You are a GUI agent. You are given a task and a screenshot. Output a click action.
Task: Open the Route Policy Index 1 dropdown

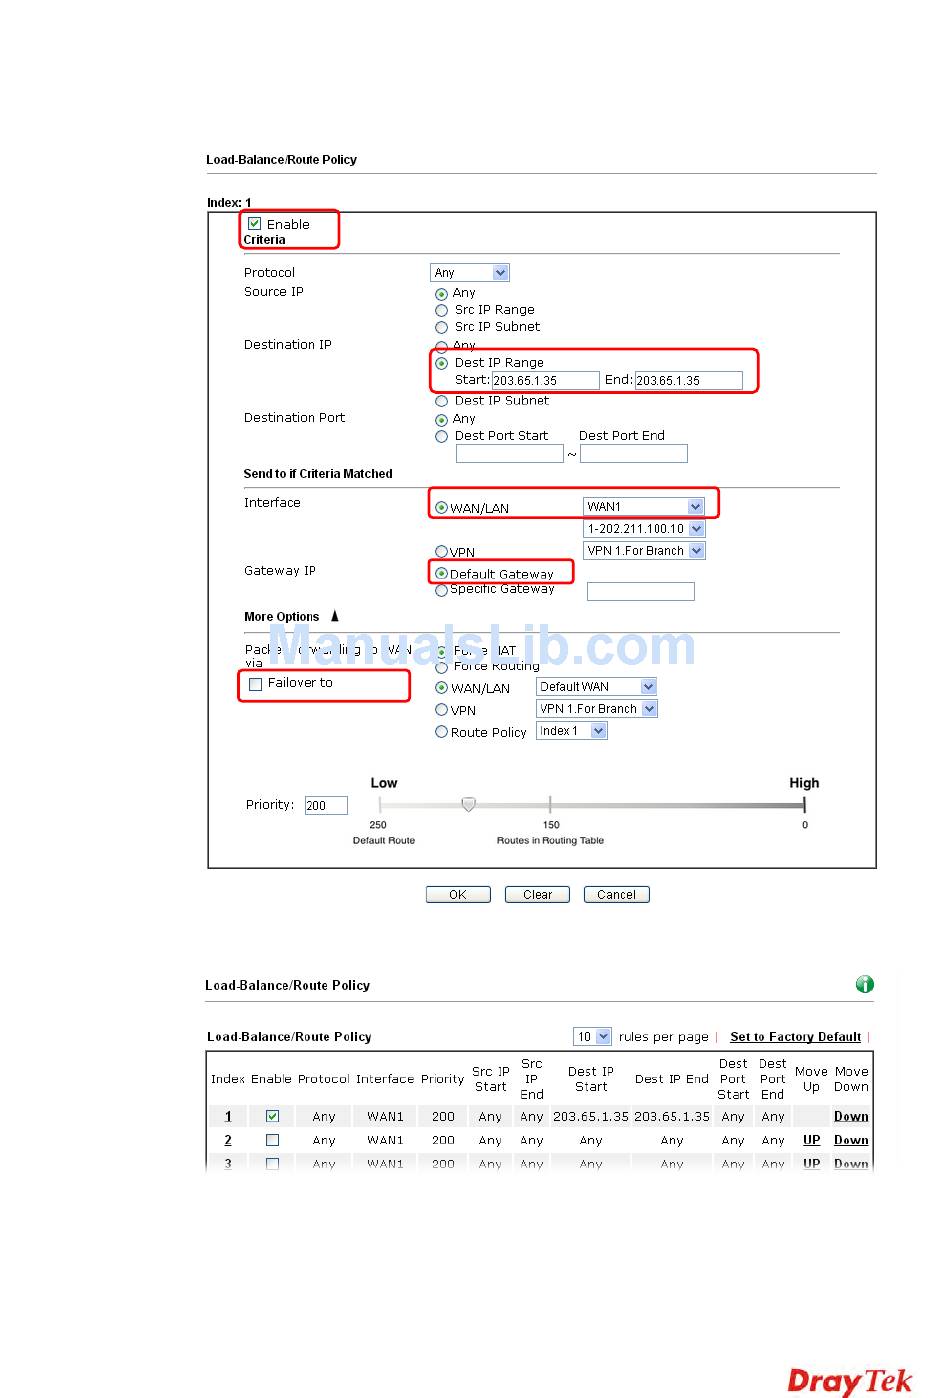[x=572, y=730]
